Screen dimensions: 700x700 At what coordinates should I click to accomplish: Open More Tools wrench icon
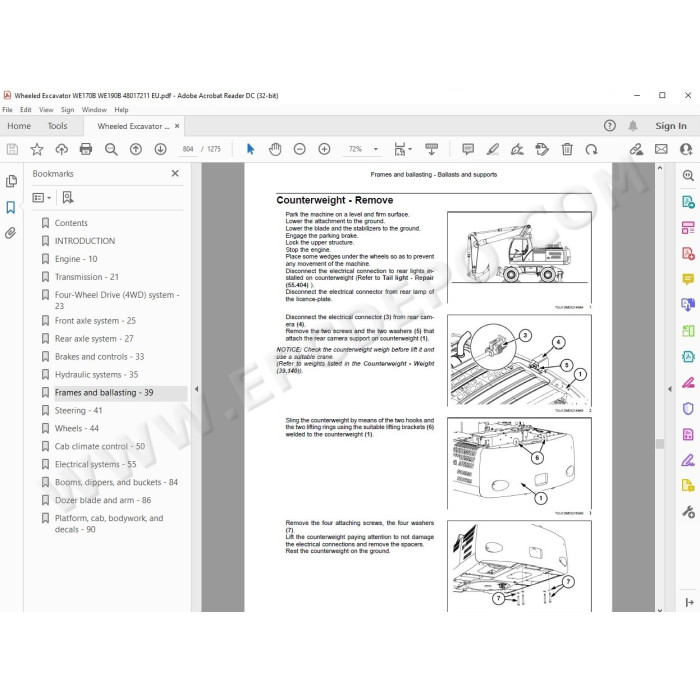(688, 512)
